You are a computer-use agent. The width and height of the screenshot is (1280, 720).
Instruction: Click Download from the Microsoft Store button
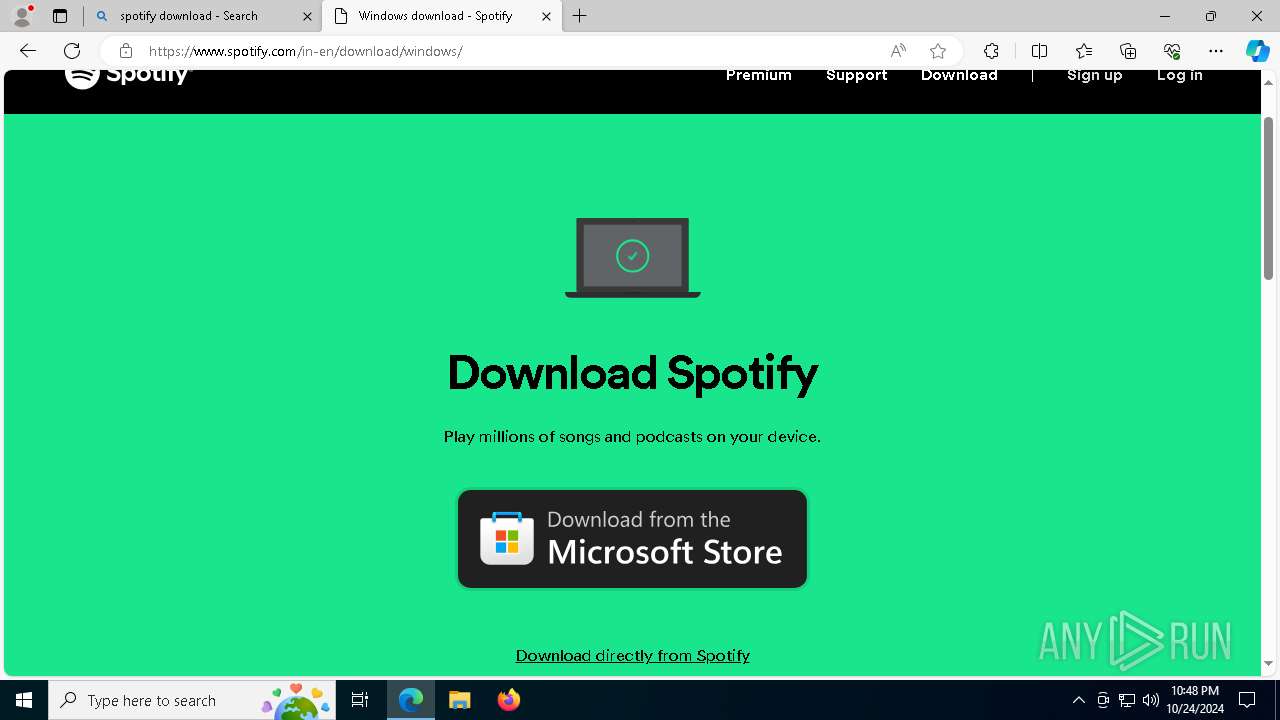pyautogui.click(x=632, y=539)
